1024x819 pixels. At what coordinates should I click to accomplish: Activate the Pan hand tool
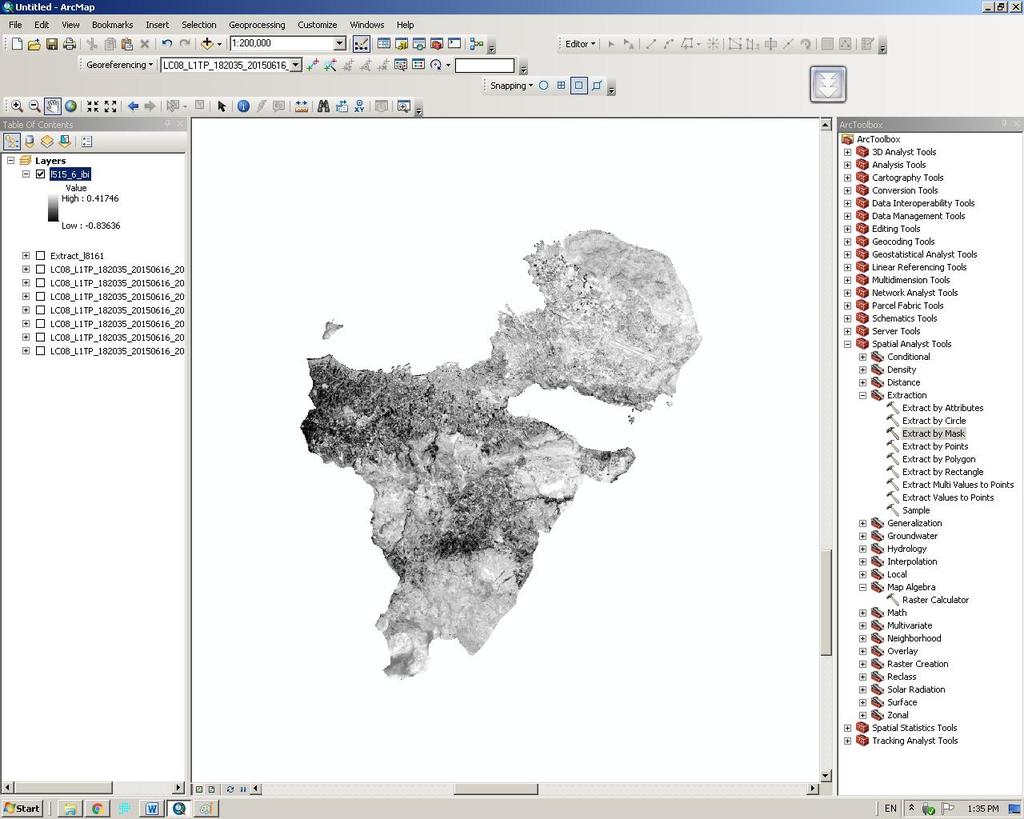point(52,106)
